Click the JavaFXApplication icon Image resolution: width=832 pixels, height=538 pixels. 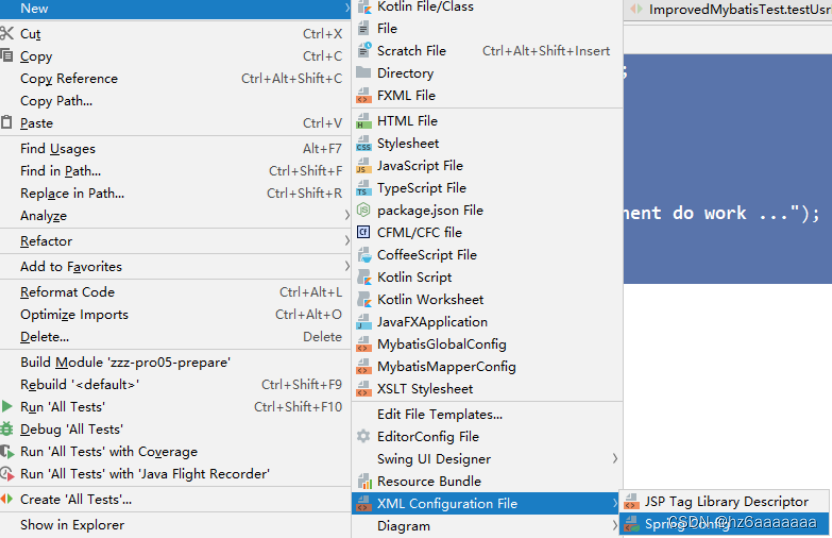coord(364,322)
